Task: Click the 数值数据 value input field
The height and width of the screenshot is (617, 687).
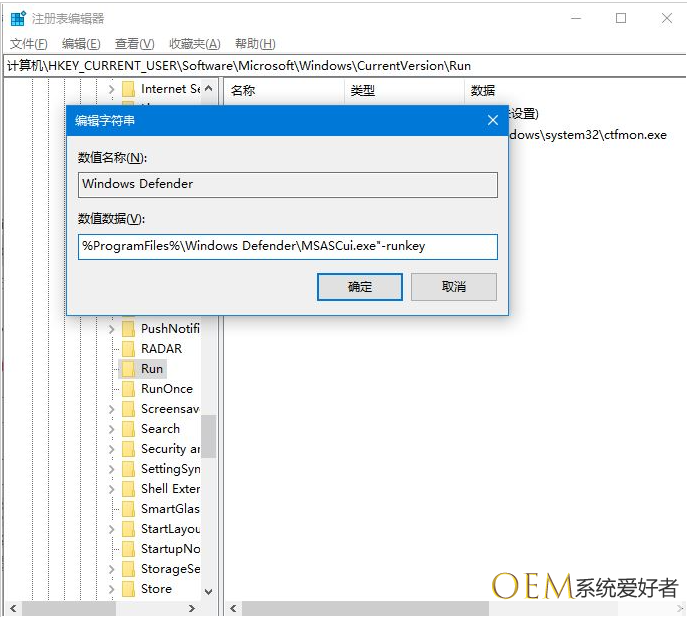Action: point(287,246)
